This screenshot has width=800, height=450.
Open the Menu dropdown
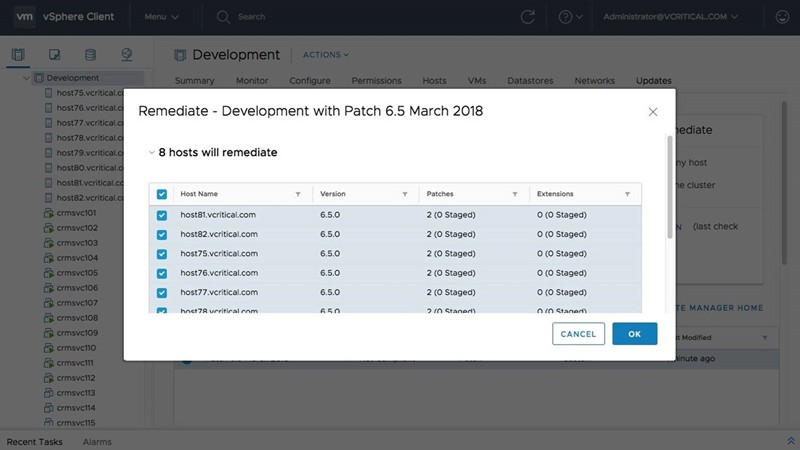161,17
